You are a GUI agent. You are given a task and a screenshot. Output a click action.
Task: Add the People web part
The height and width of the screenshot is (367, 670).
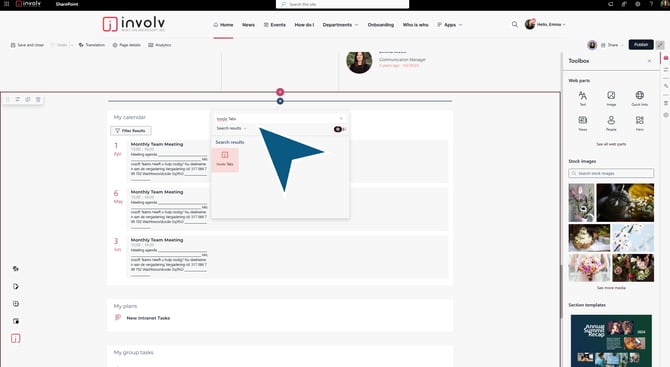coord(611,123)
